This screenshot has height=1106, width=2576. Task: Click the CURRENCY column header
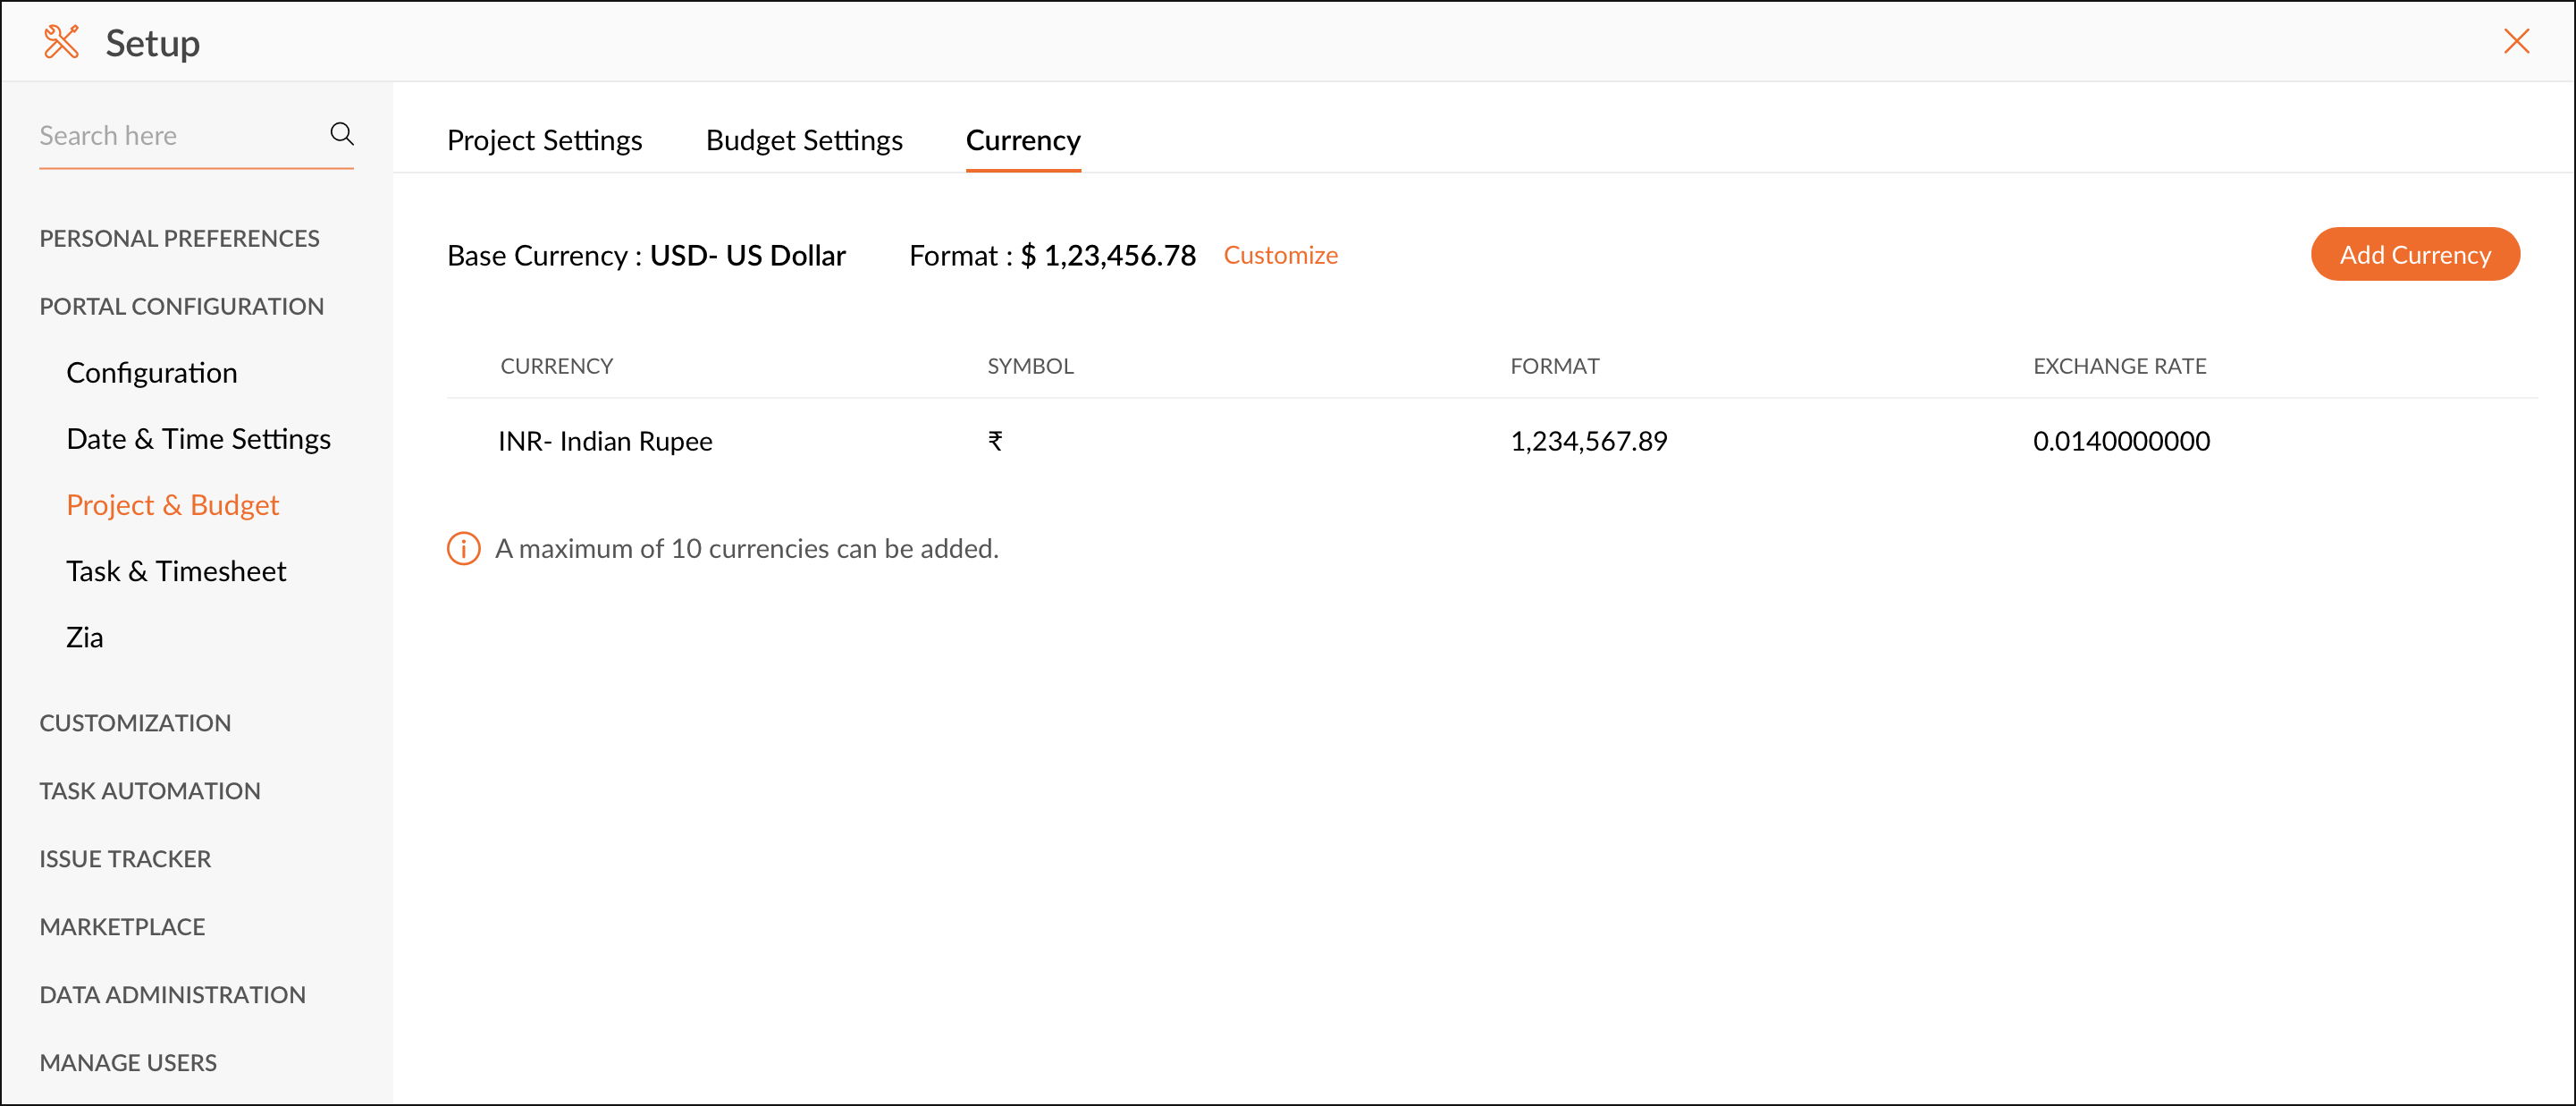coord(556,366)
